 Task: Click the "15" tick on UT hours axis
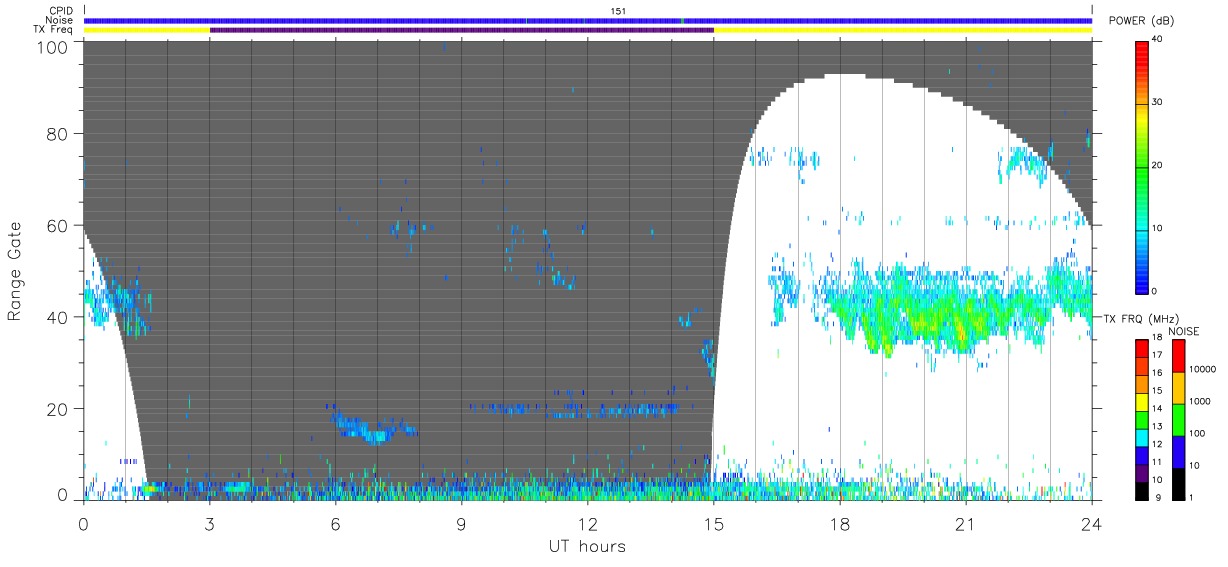[x=713, y=523]
